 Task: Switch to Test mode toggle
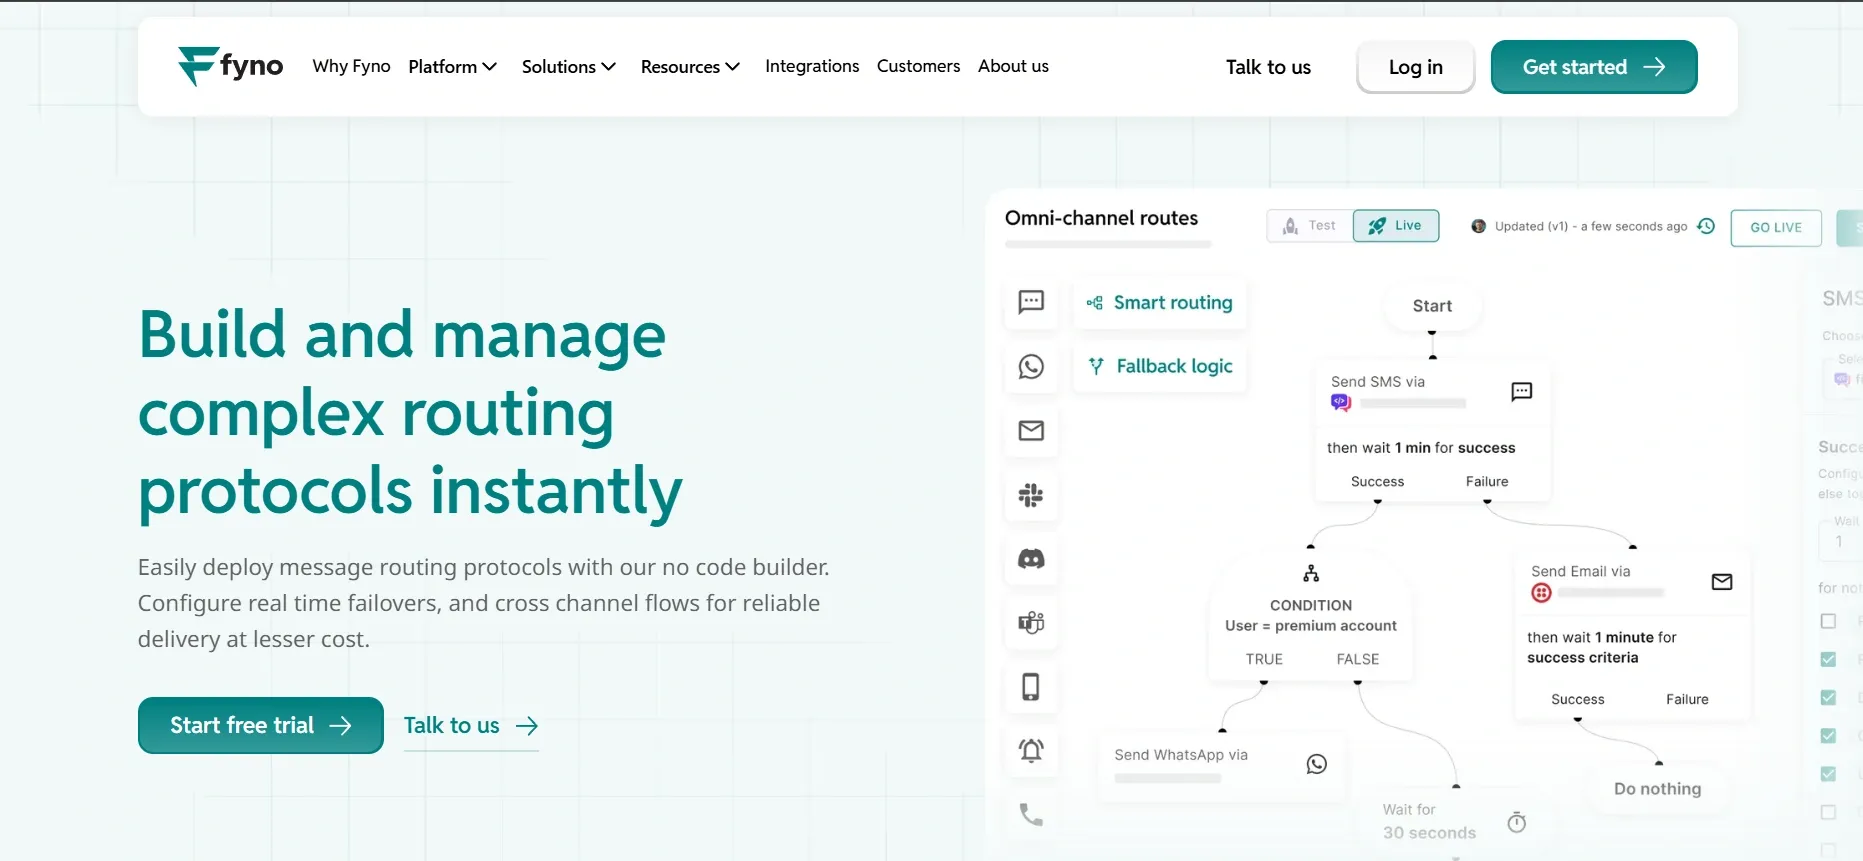tap(1310, 226)
